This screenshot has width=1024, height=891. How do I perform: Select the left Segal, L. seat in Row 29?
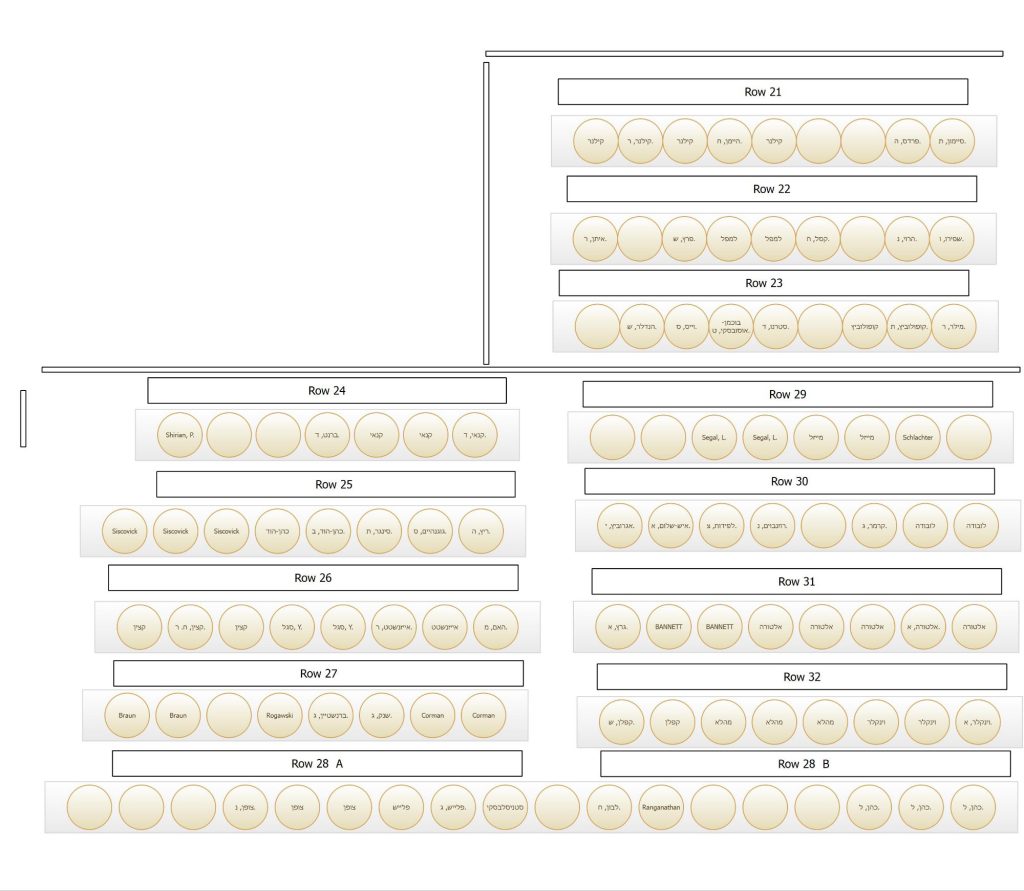(x=714, y=437)
